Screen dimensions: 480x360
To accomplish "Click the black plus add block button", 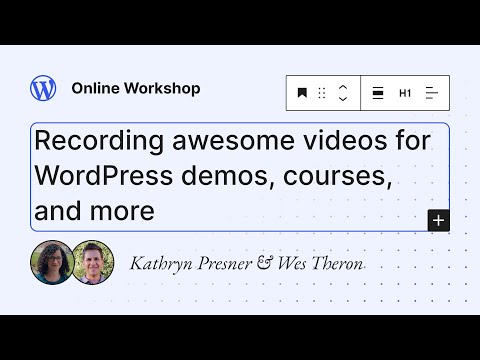I will pyautogui.click(x=439, y=220).
